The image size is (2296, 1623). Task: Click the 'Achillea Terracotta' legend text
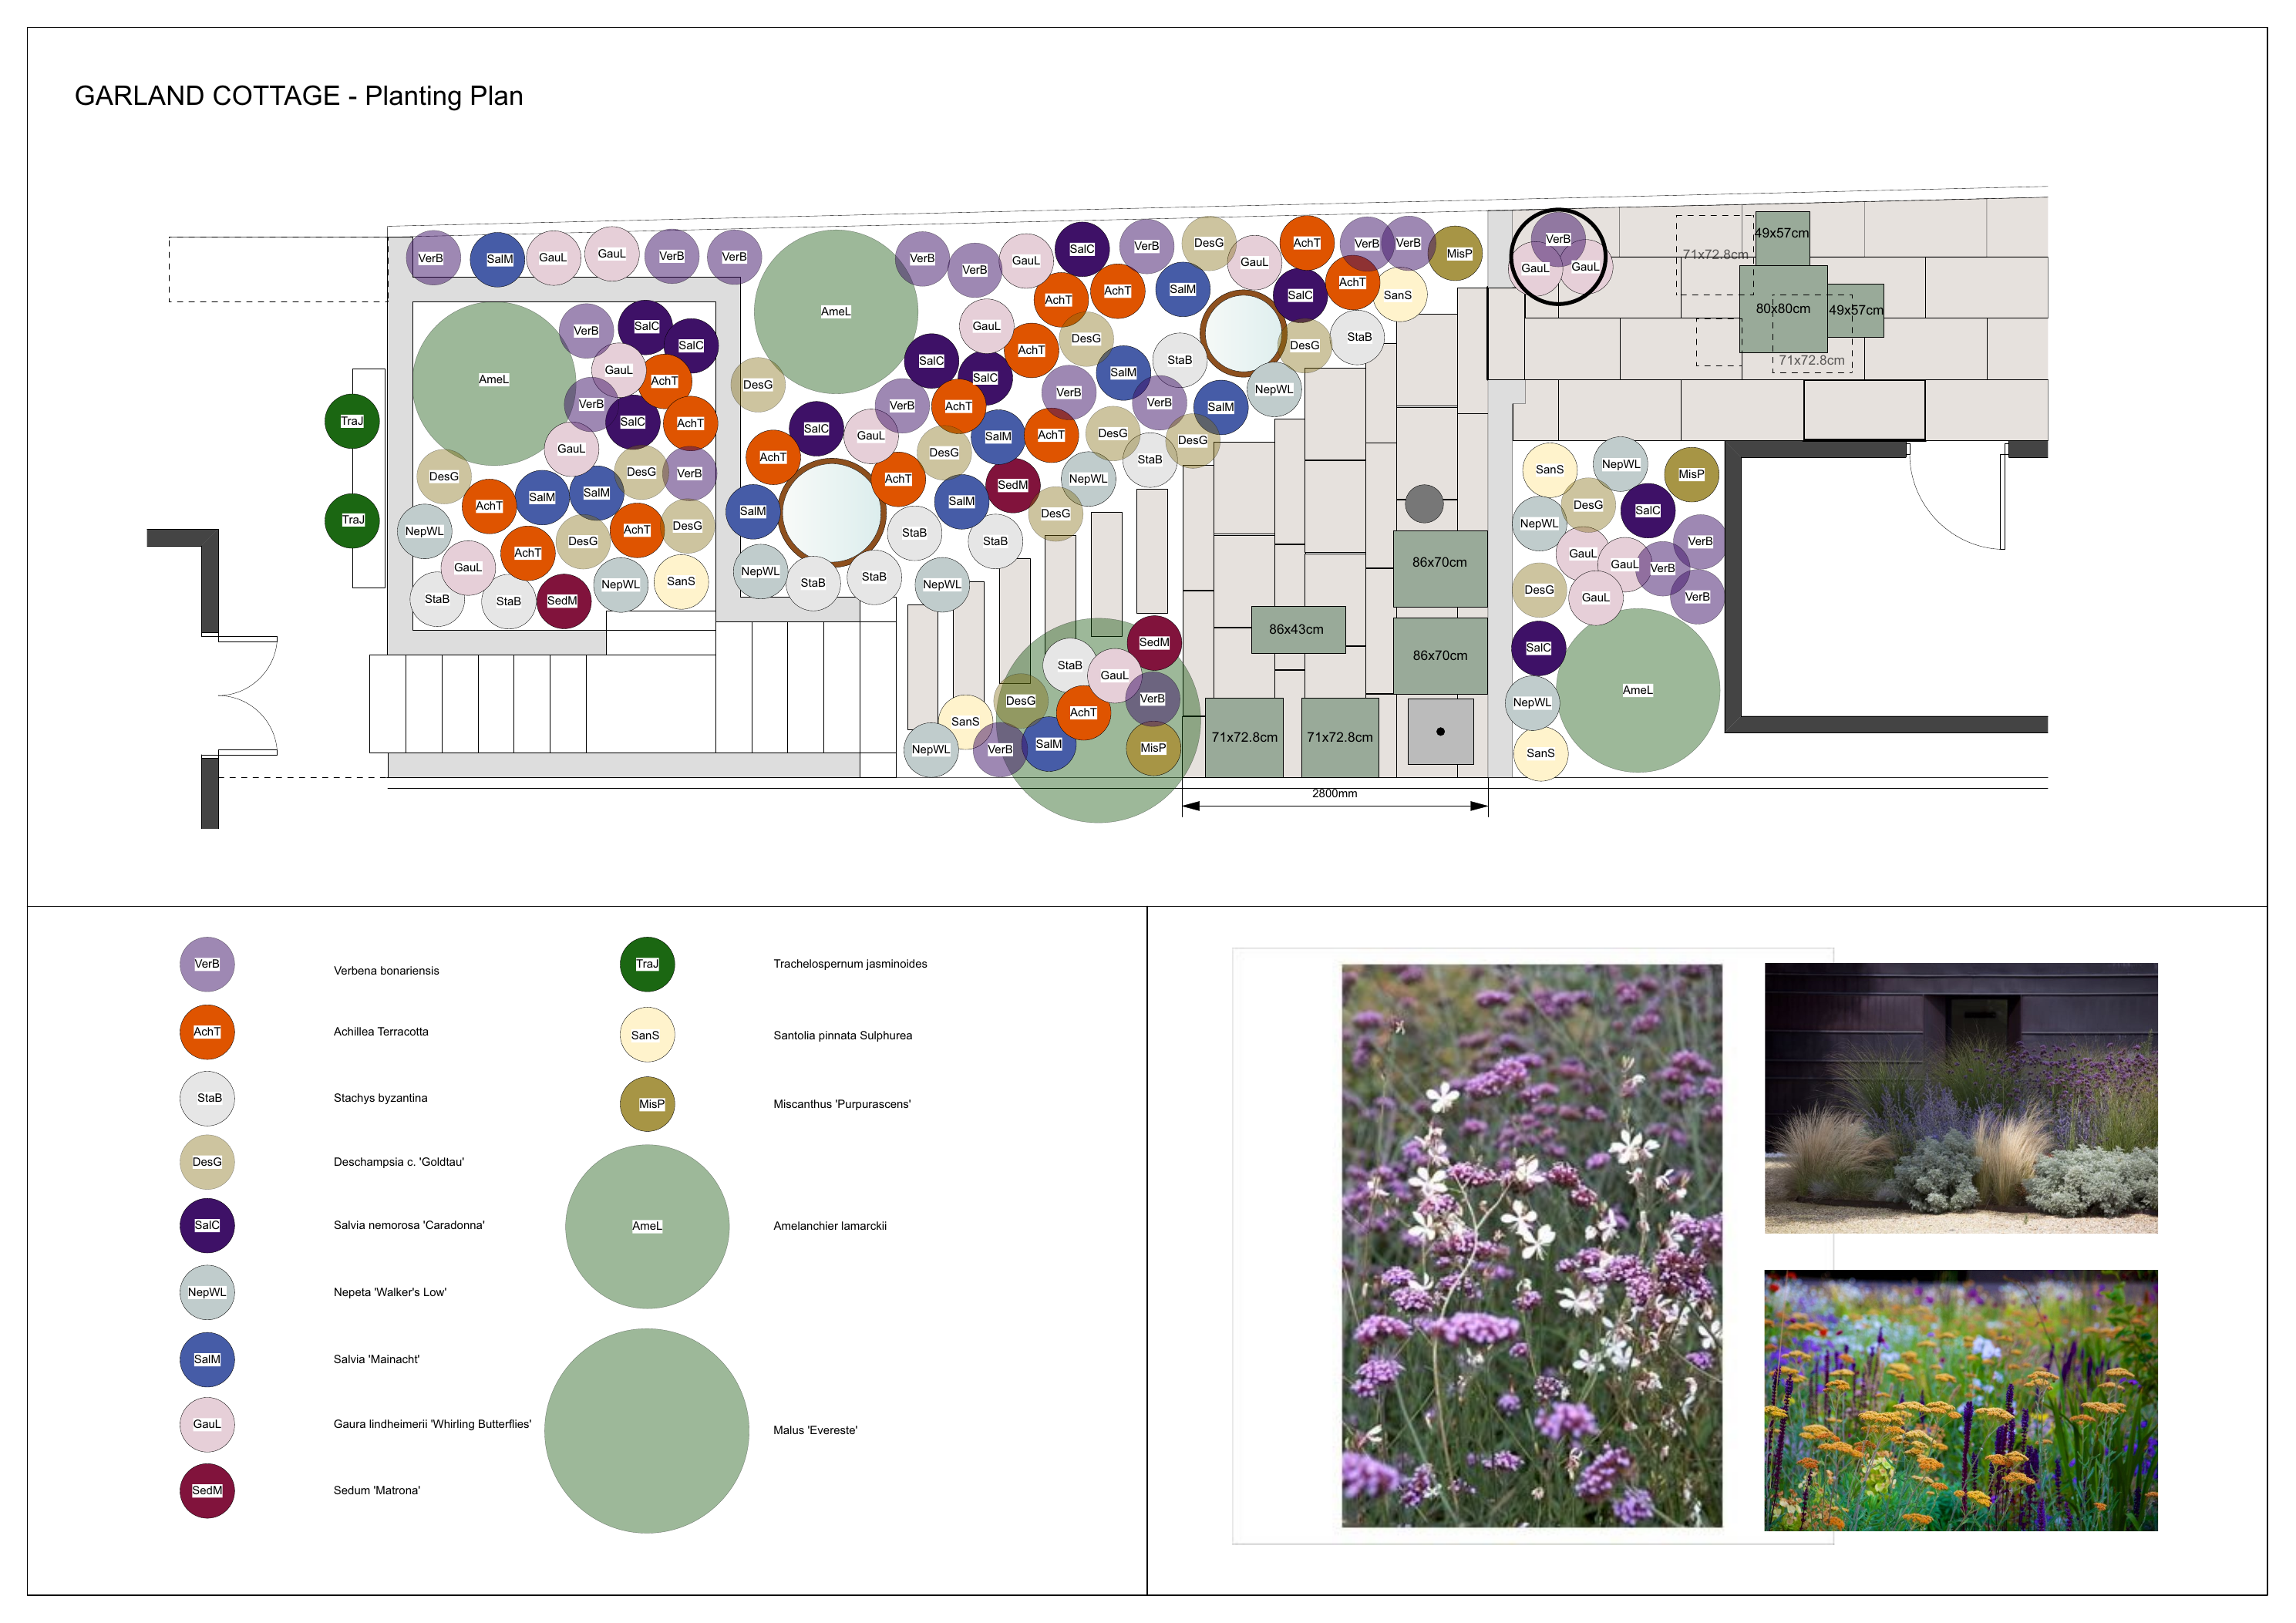[381, 1031]
